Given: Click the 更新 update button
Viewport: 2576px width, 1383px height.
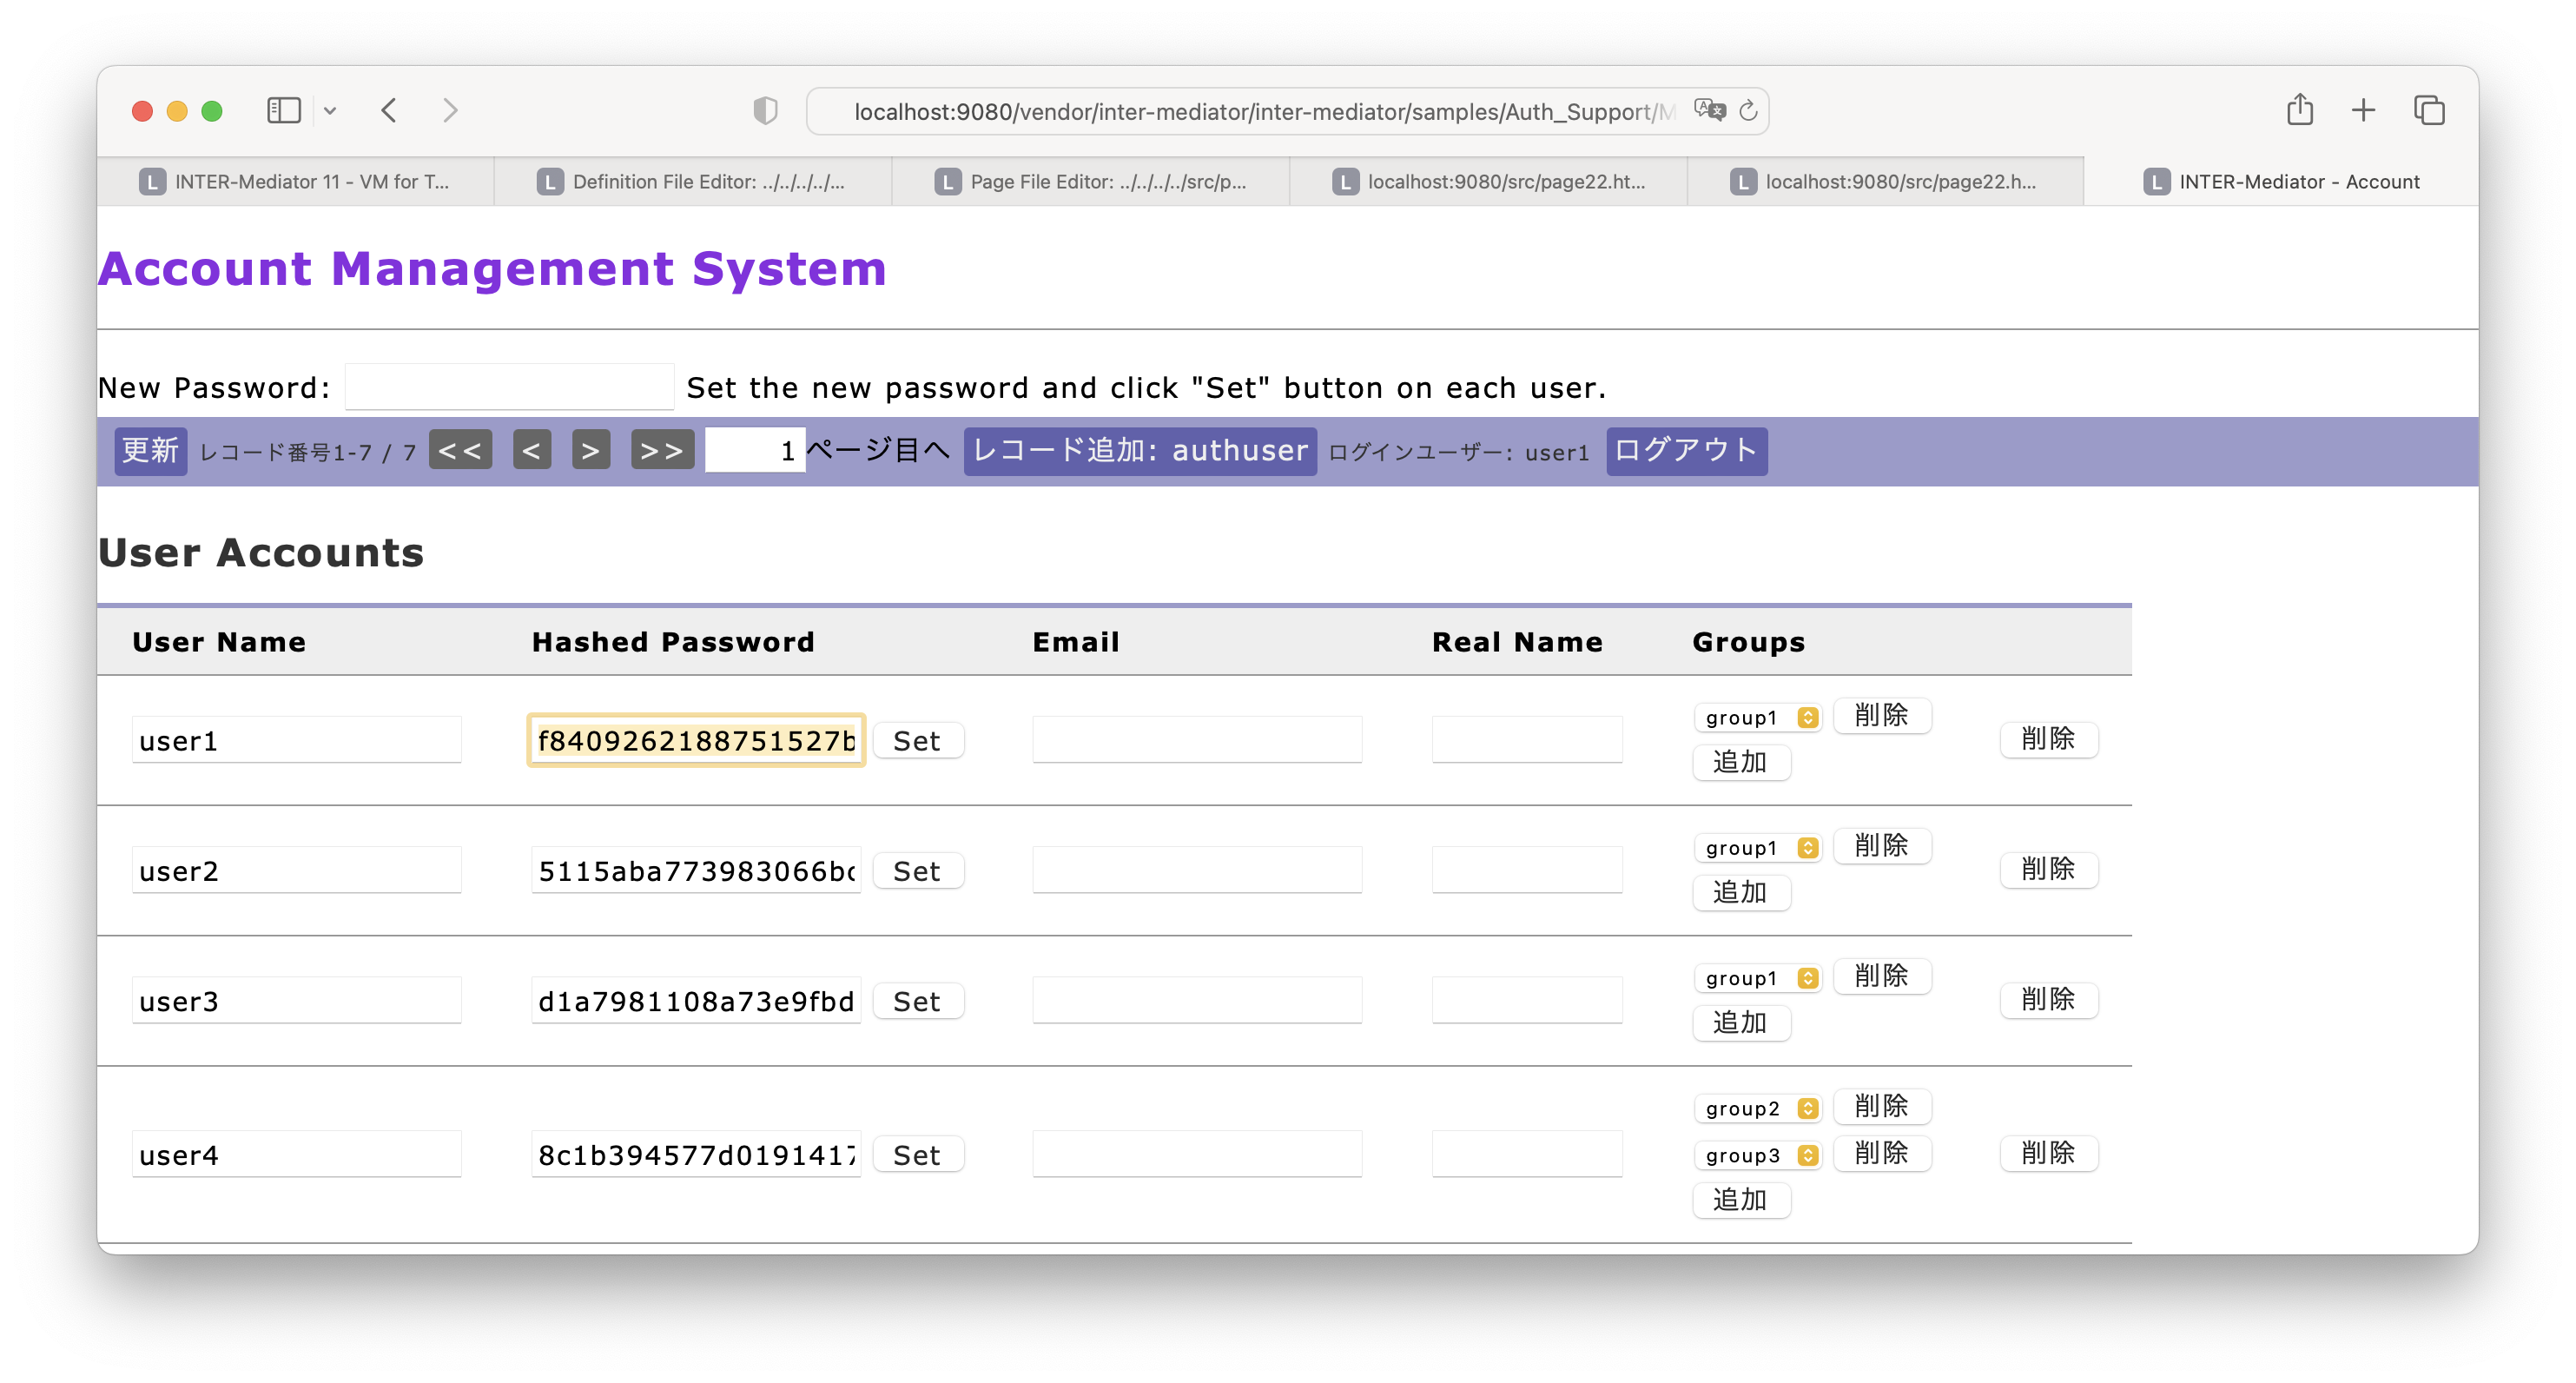Looking at the screenshot, I should point(150,451).
